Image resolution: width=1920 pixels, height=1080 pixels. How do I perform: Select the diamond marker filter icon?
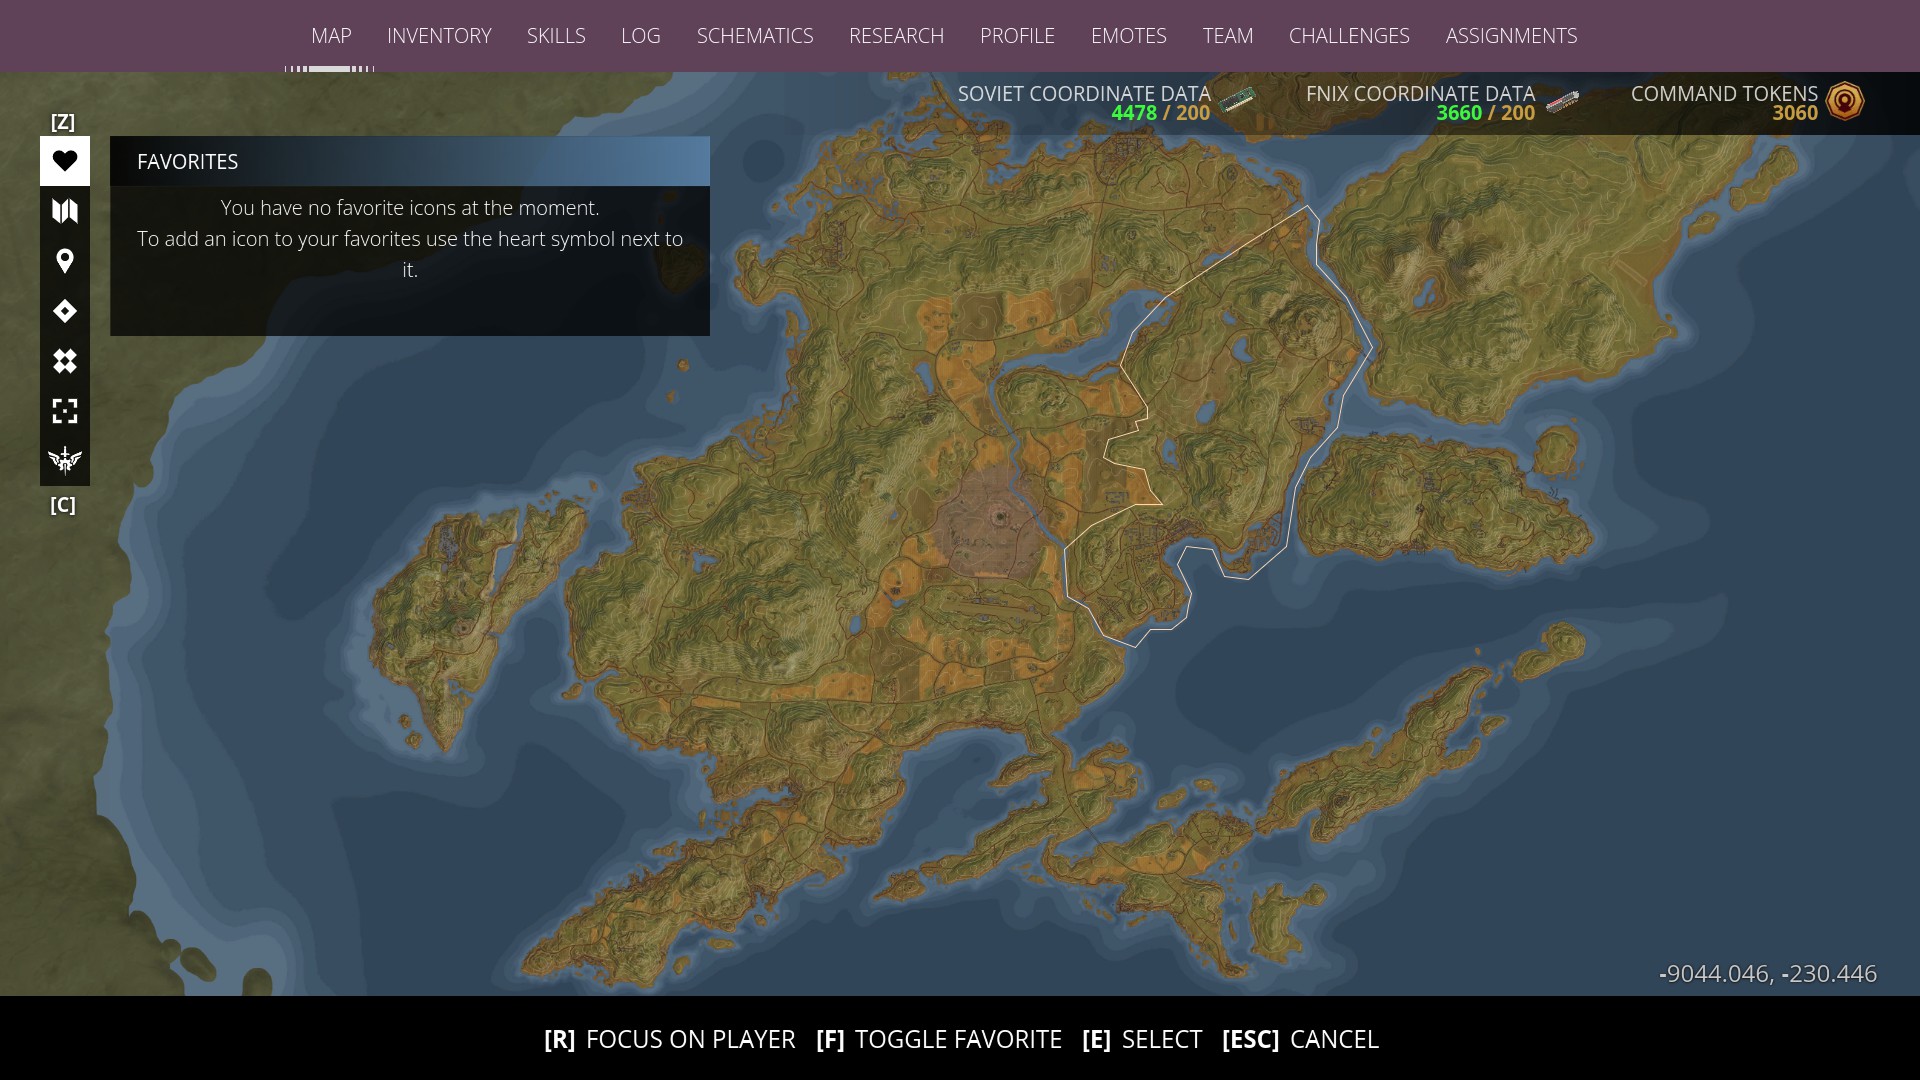(65, 311)
